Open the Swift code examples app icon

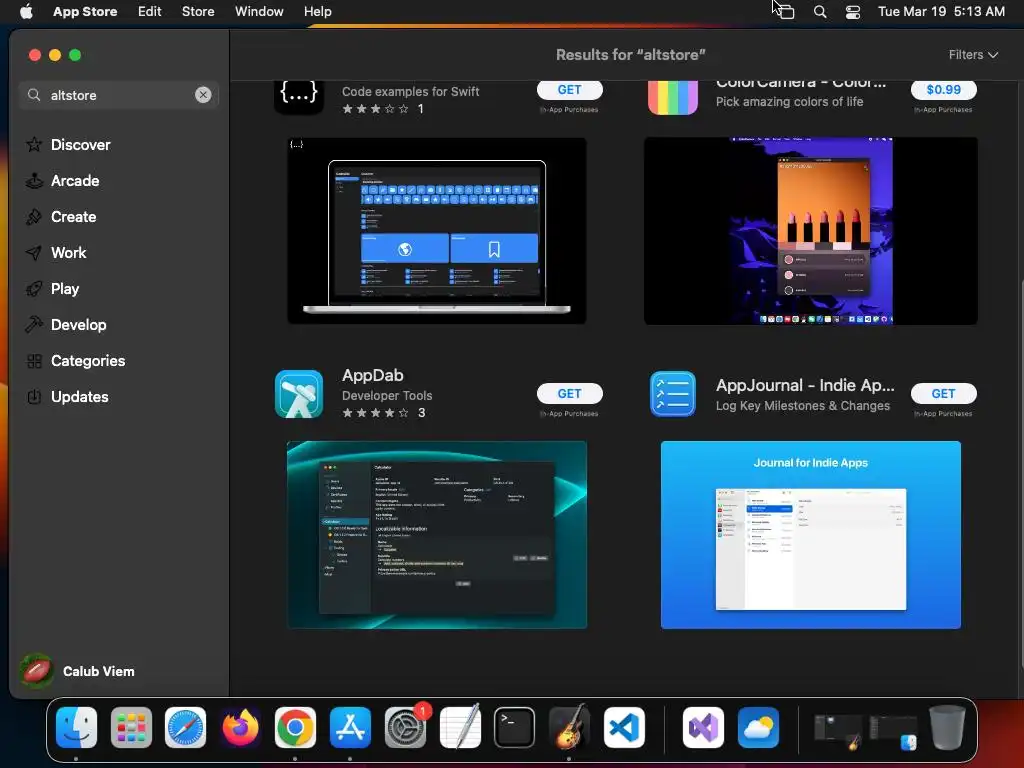(299, 98)
